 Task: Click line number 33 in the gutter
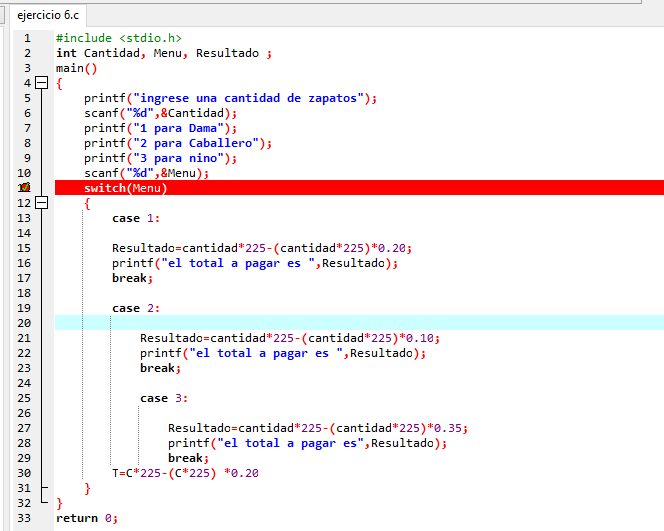click(24, 518)
